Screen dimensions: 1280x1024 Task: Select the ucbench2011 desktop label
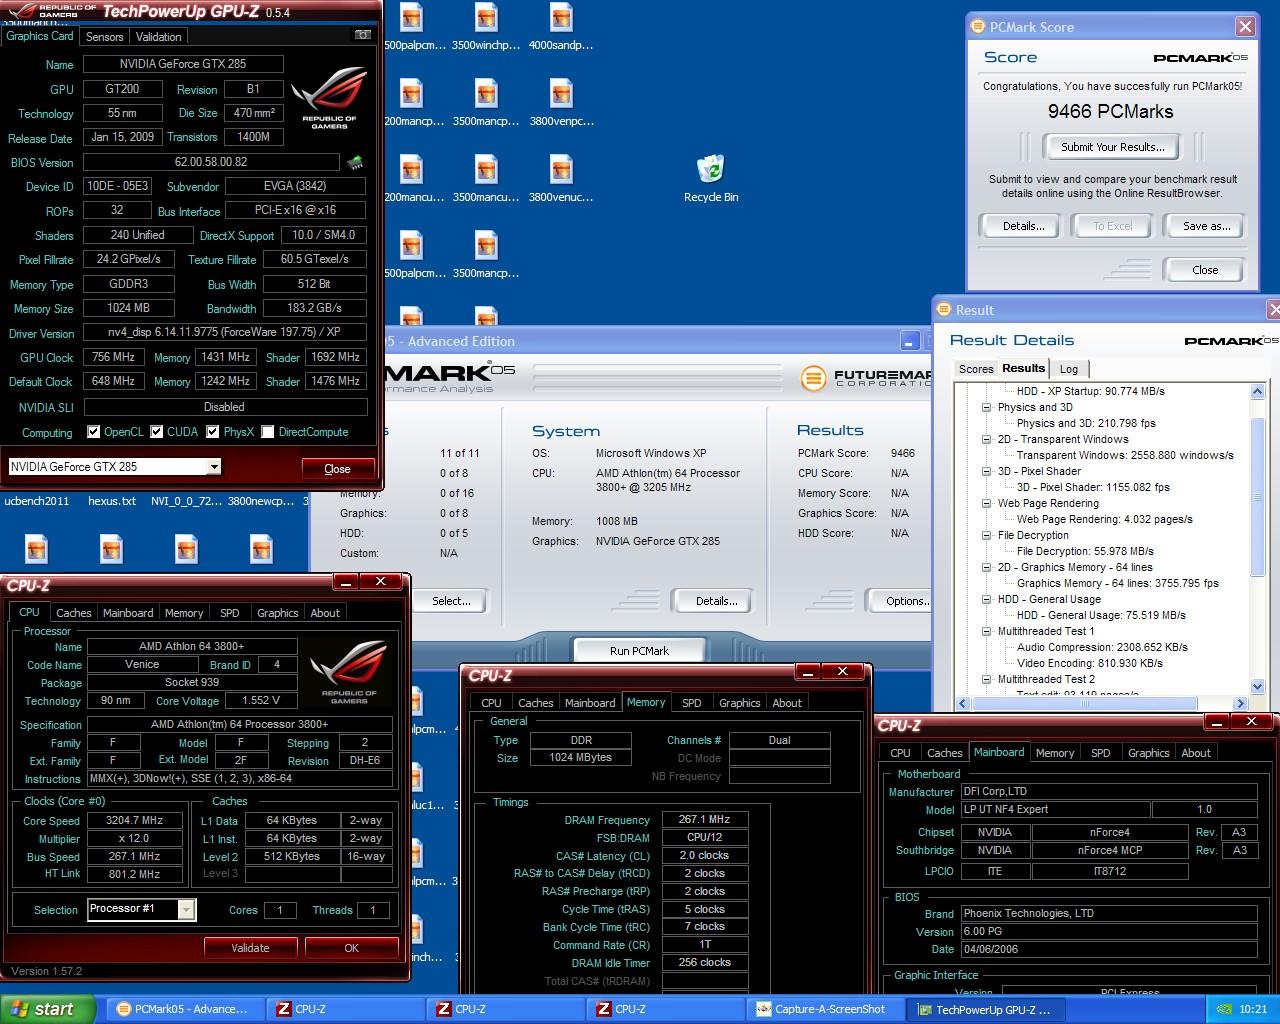(37, 501)
